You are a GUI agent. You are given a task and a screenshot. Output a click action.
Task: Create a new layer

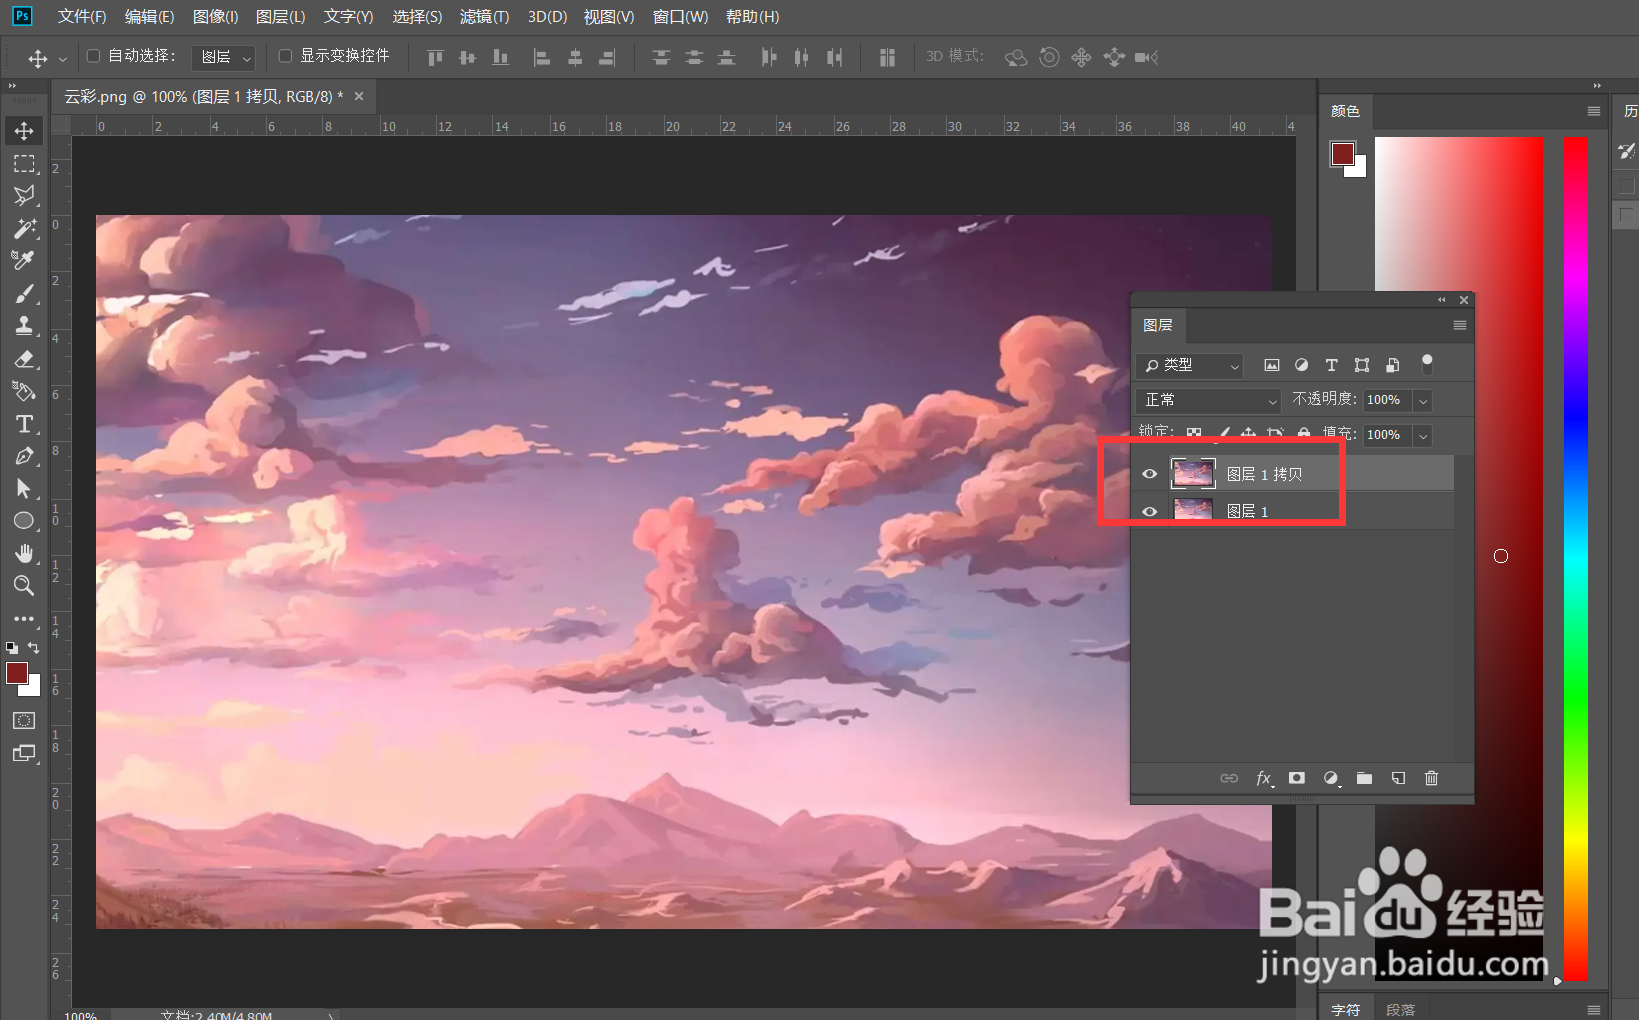point(1398,778)
